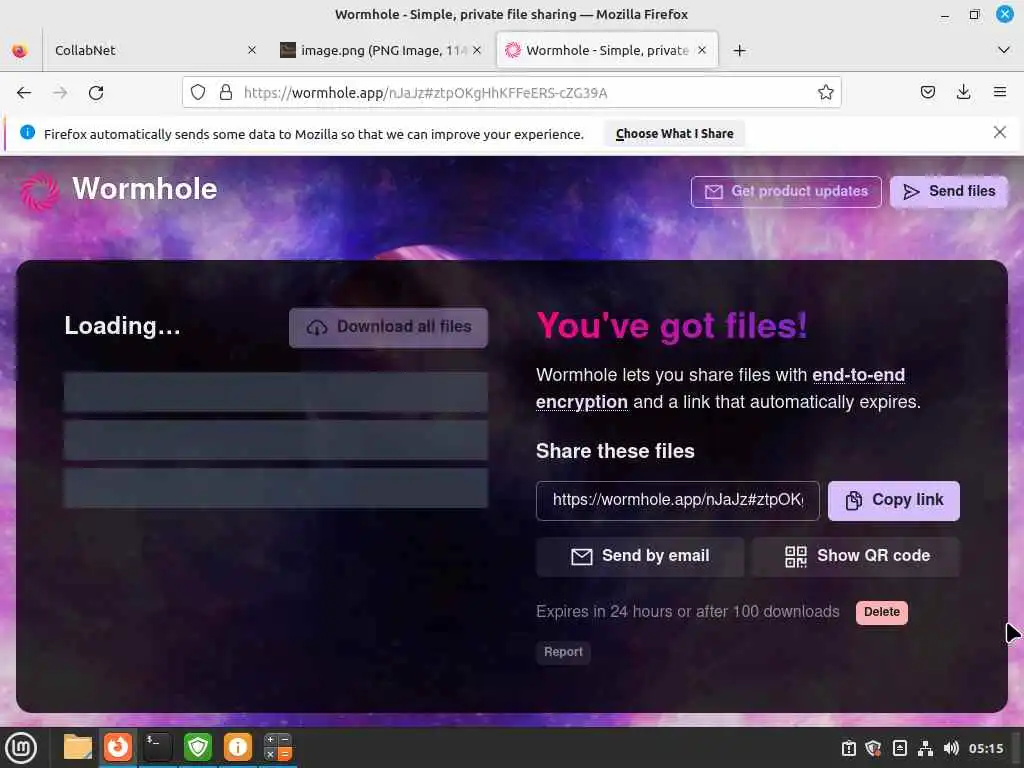Reload the Wormhole page
This screenshot has width=1024, height=768.
tap(96, 93)
